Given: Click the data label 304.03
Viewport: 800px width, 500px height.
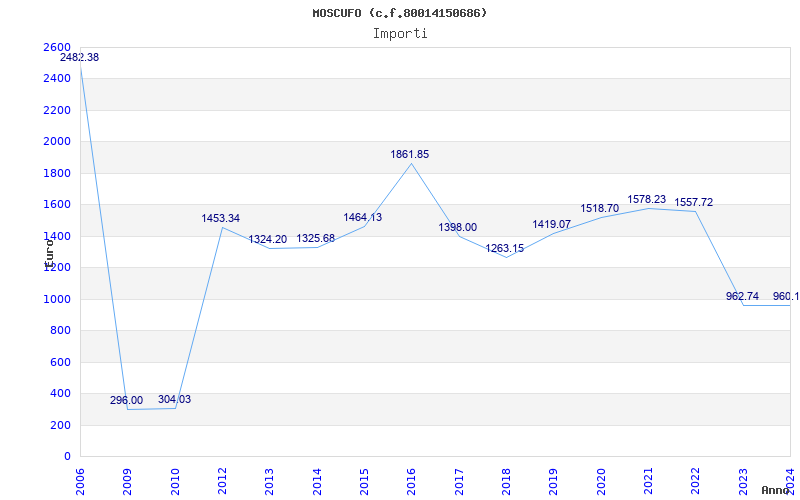Looking at the screenshot, I should pyautogui.click(x=174, y=399).
